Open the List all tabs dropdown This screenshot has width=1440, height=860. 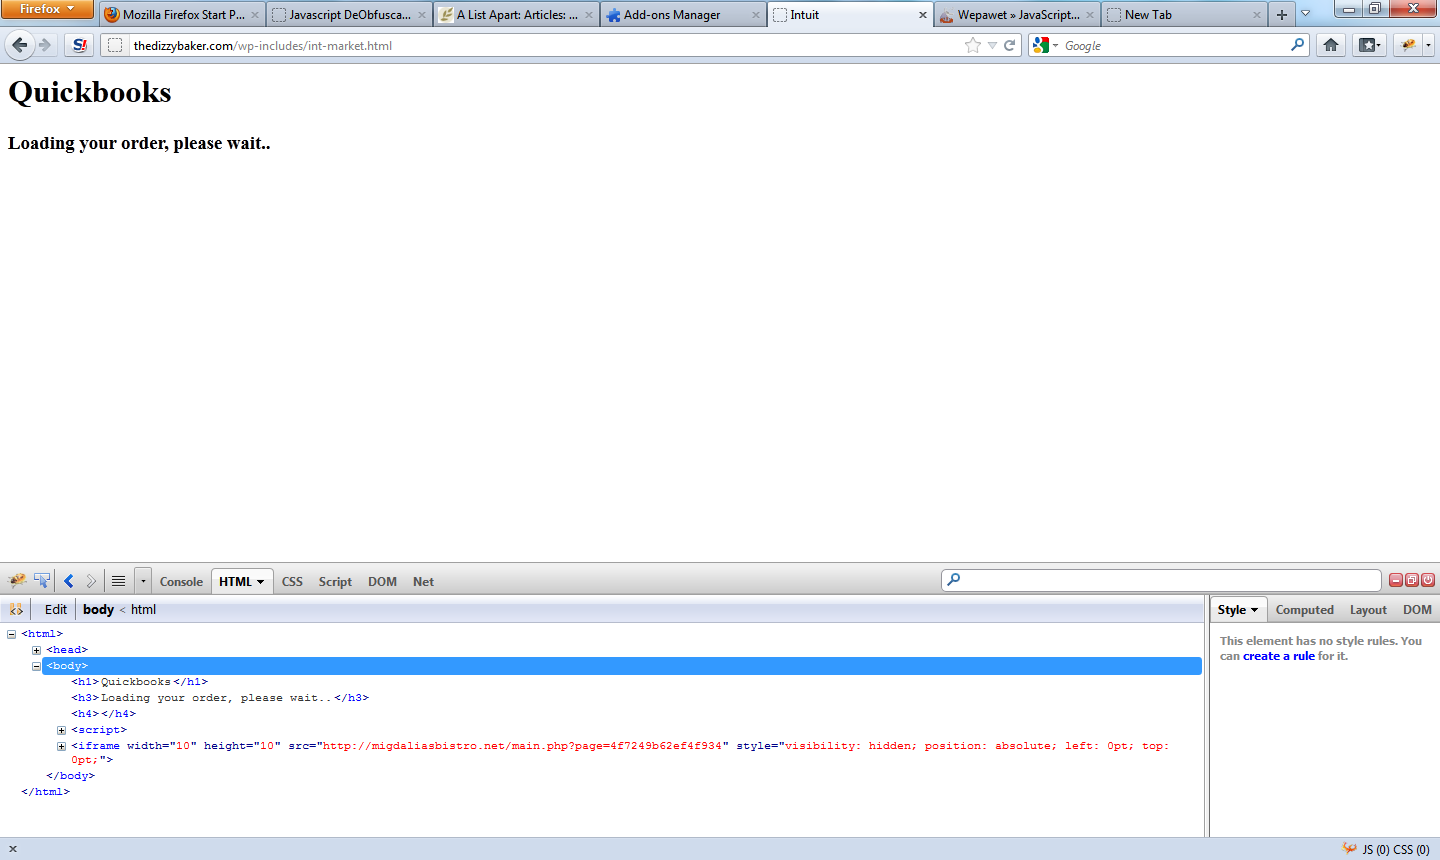1305,14
